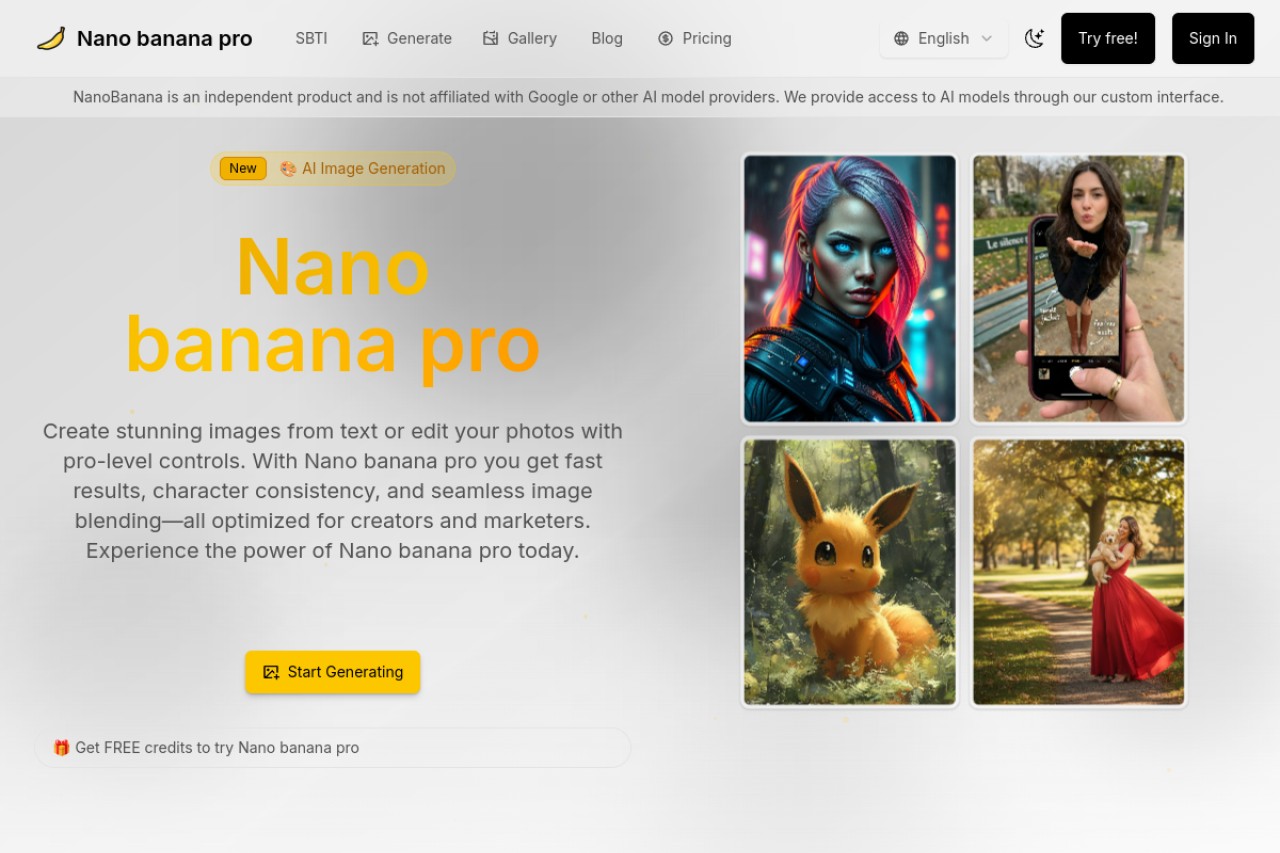Click the Start Generating button

pyautogui.click(x=333, y=672)
